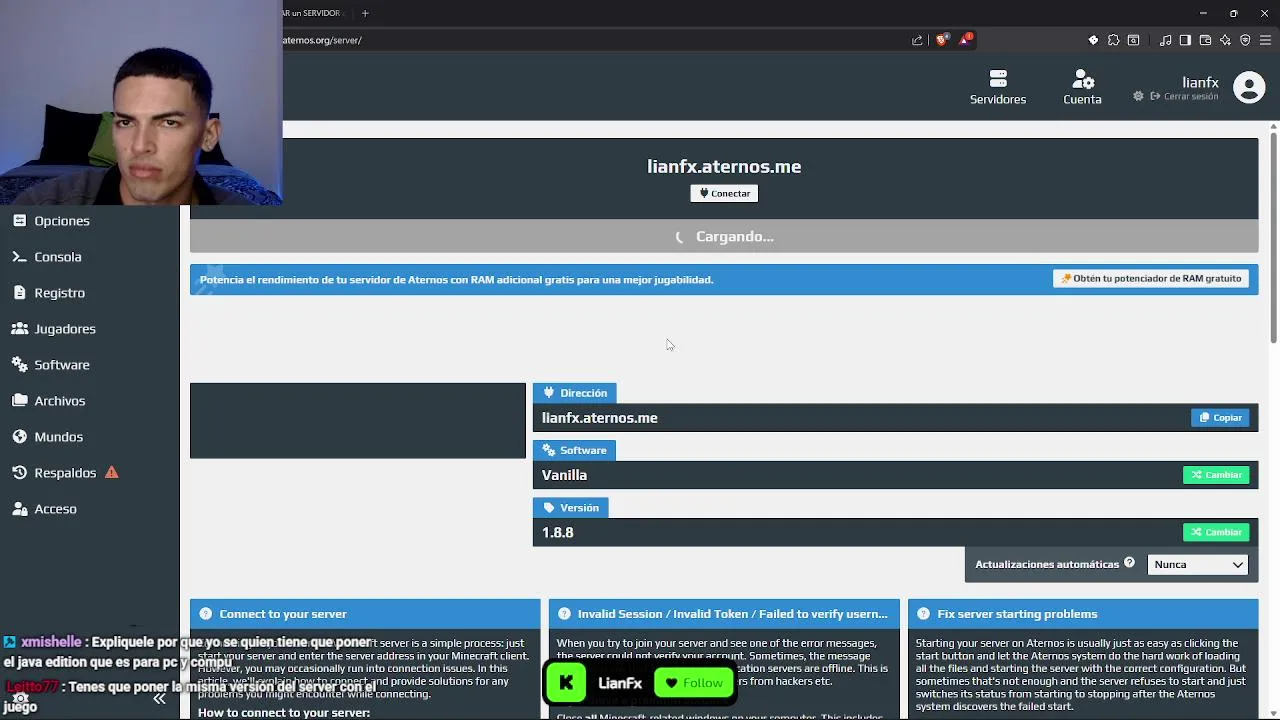
Task: Click the lianfx username in the header
Action: tap(1200, 82)
